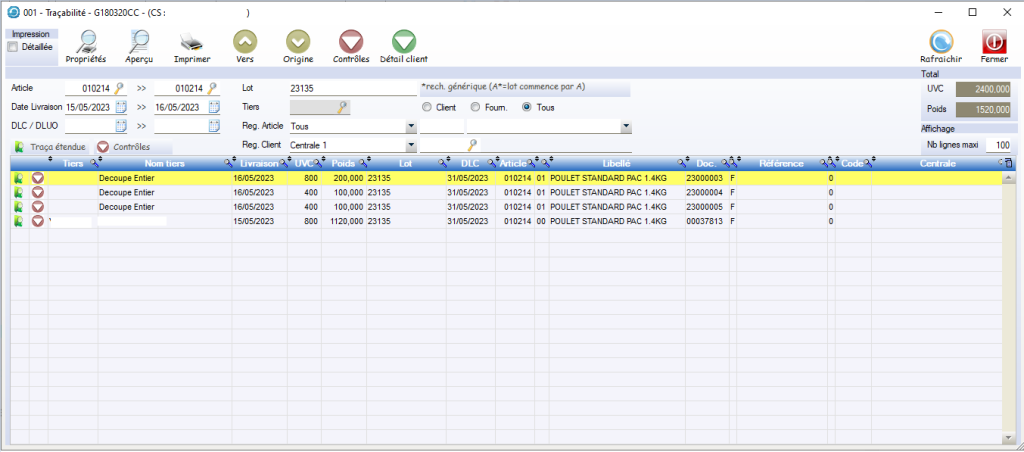Screen dimensions: 1024x452
Task: Click the Aperçu preview icon
Action: (139, 42)
